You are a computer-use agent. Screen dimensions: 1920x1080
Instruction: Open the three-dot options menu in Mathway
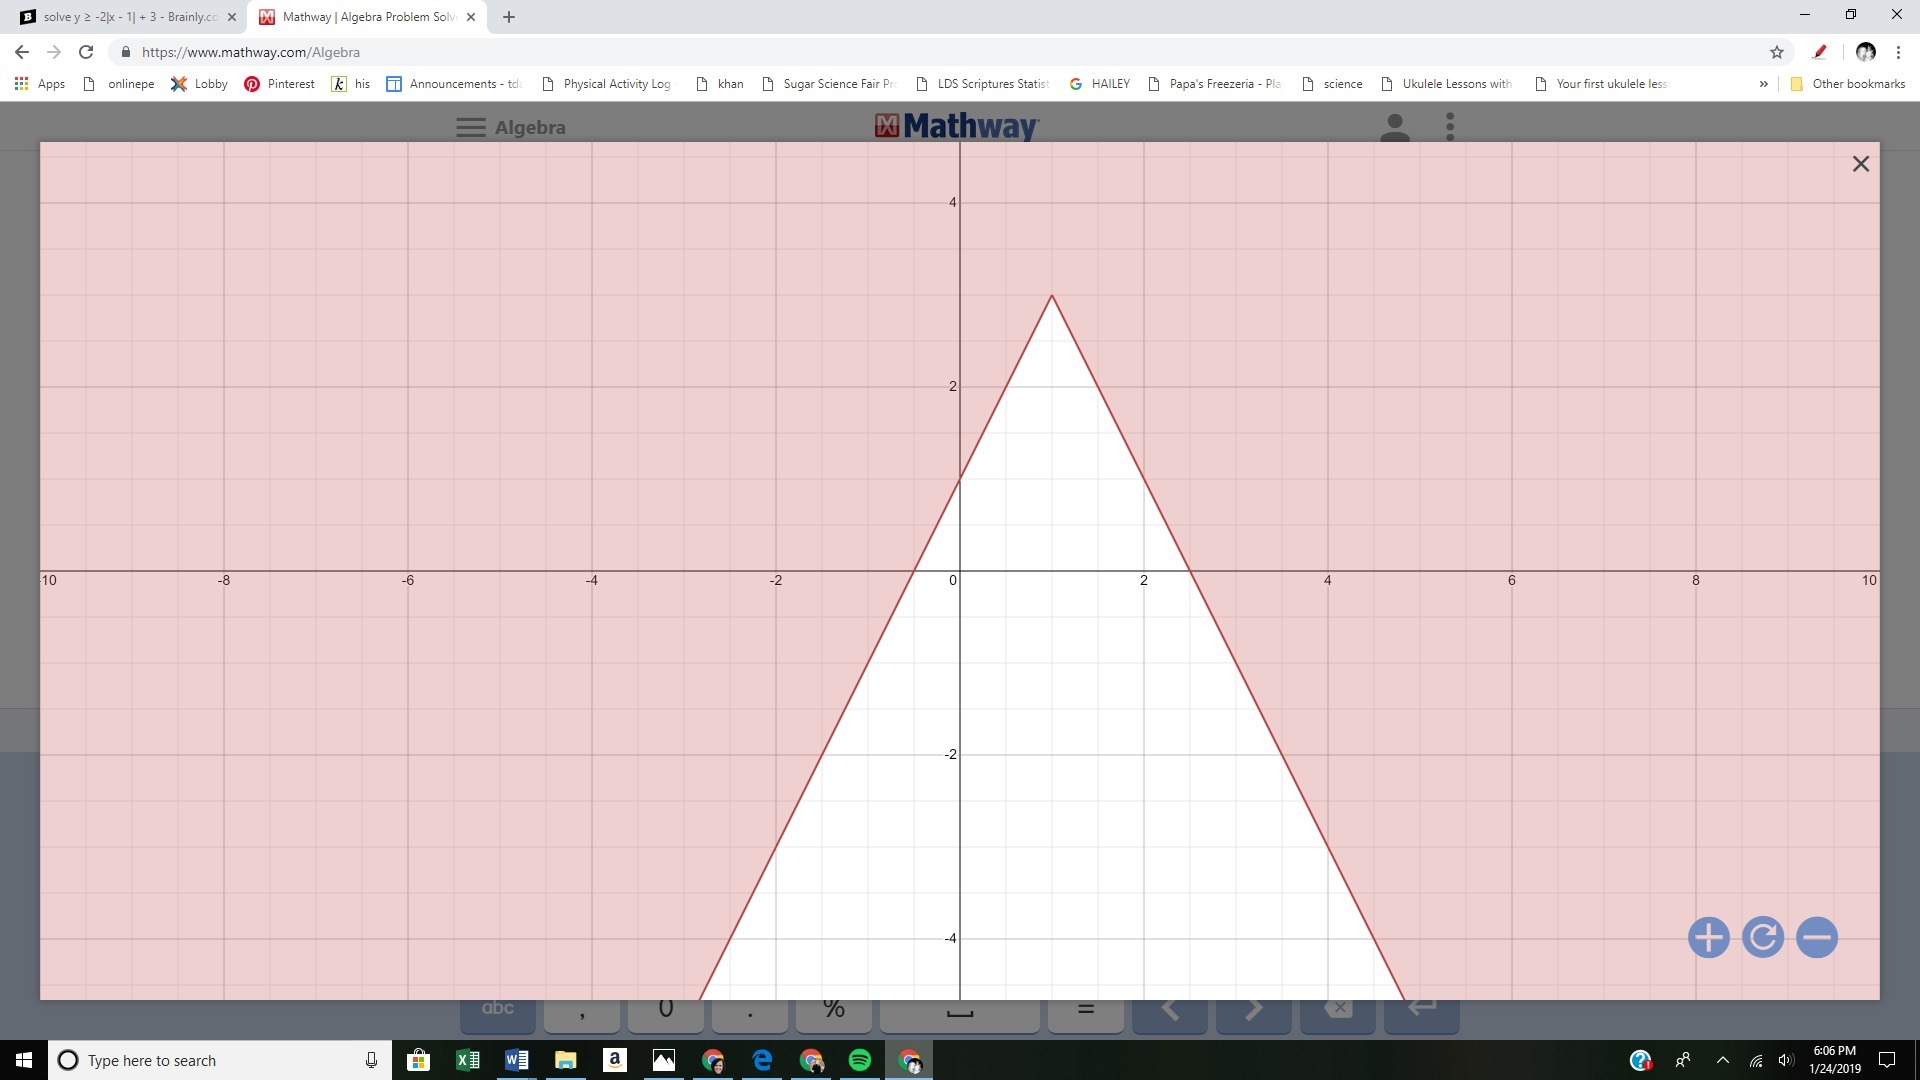1450,127
